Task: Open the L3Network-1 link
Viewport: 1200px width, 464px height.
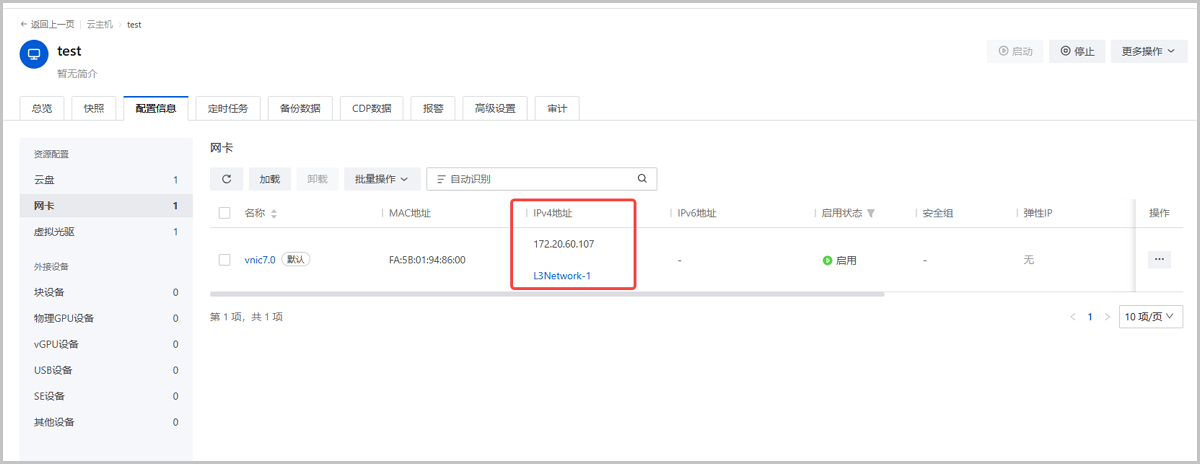Action: (x=563, y=276)
